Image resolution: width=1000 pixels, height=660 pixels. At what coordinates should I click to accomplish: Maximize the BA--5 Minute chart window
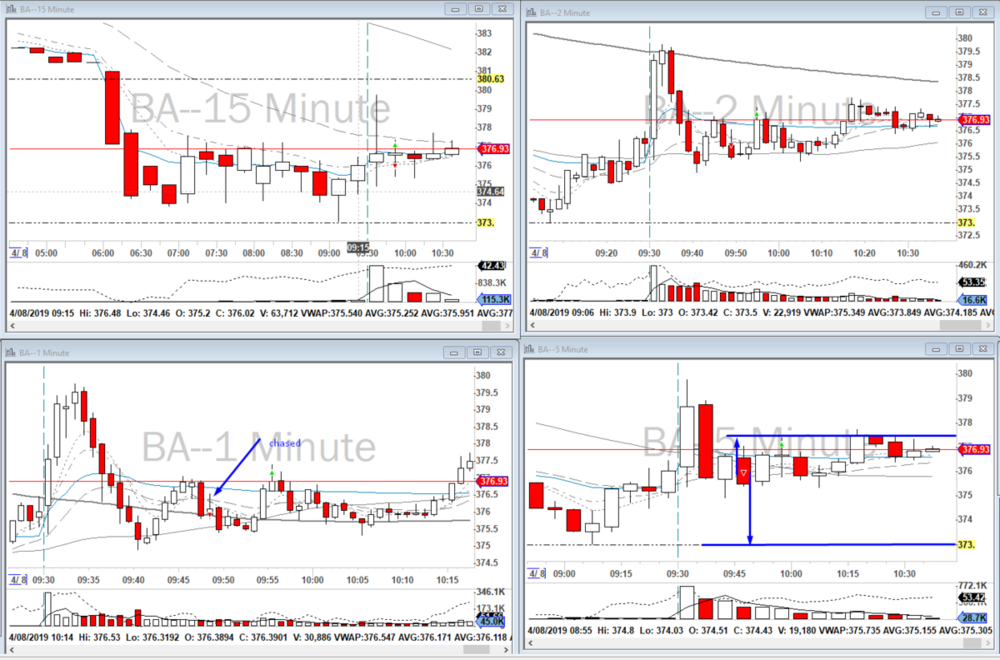click(959, 348)
